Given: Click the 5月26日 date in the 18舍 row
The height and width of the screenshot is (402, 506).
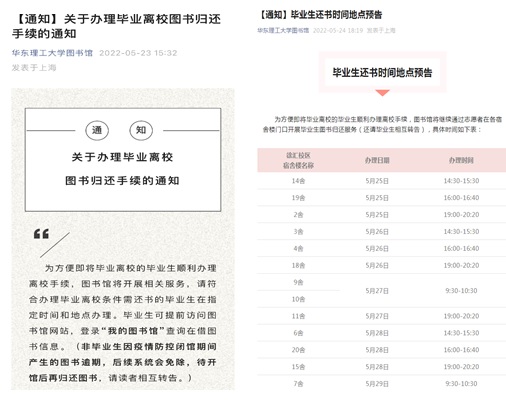Looking at the screenshot, I should pos(377,265).
